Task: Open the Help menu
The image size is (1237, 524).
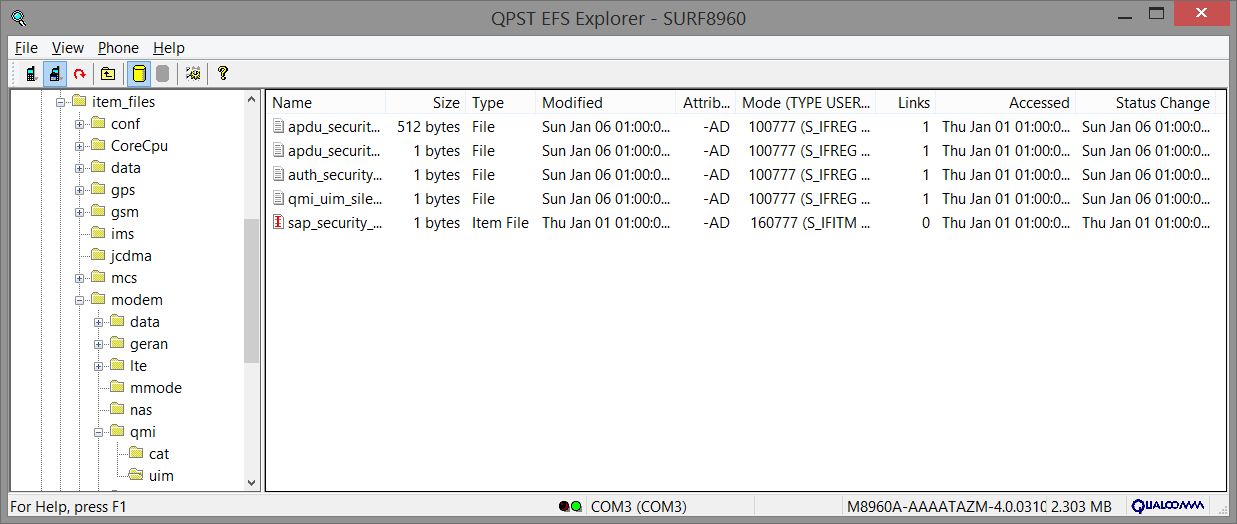Action: pyautogui.click(x=169, y=47)
